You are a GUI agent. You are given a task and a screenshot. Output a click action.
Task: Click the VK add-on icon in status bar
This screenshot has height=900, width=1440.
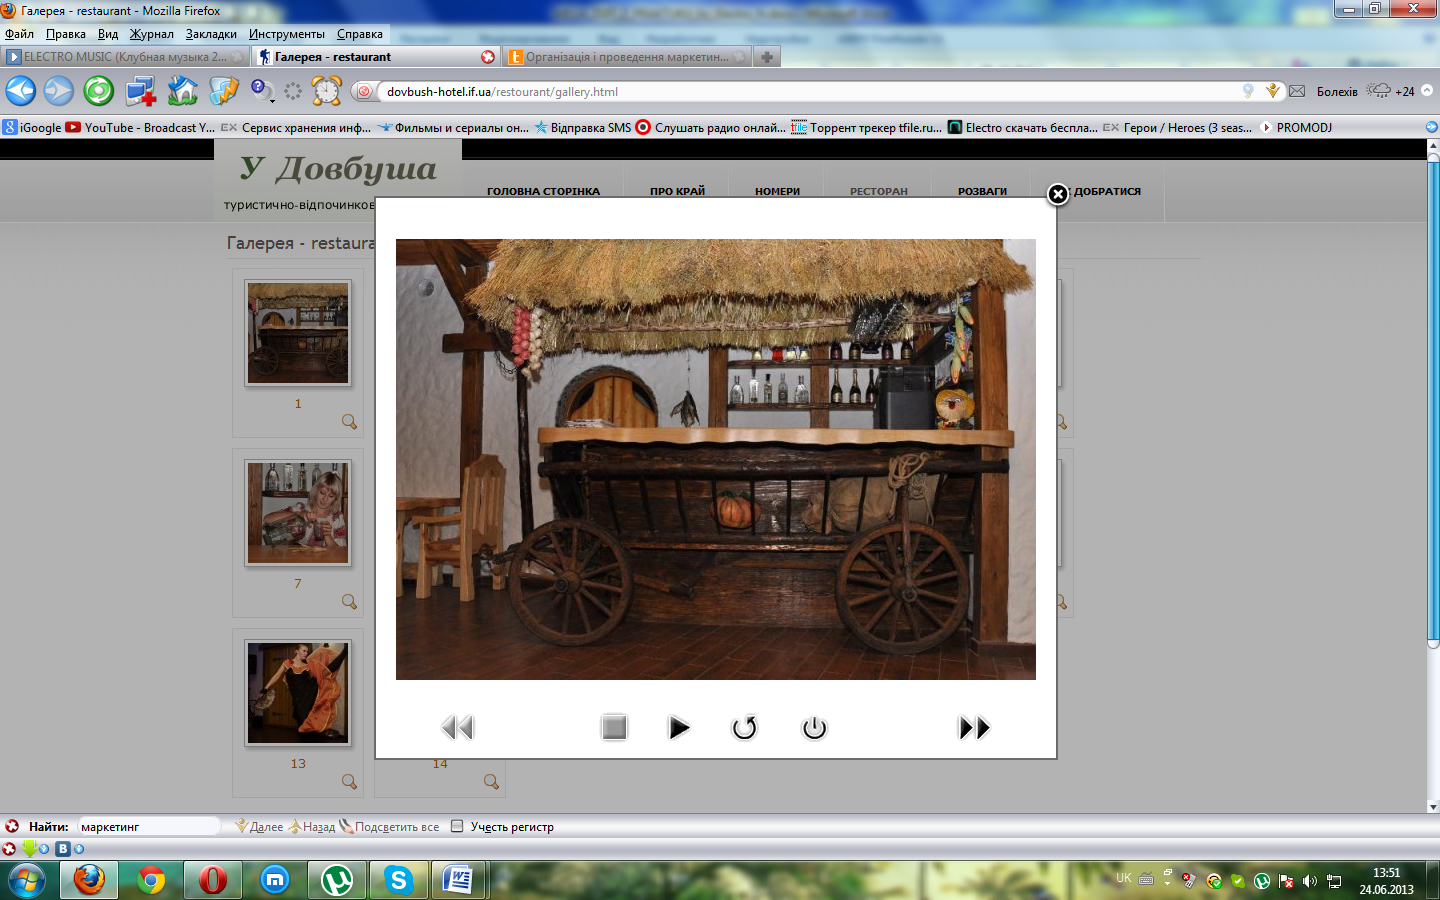coord(63,848)
